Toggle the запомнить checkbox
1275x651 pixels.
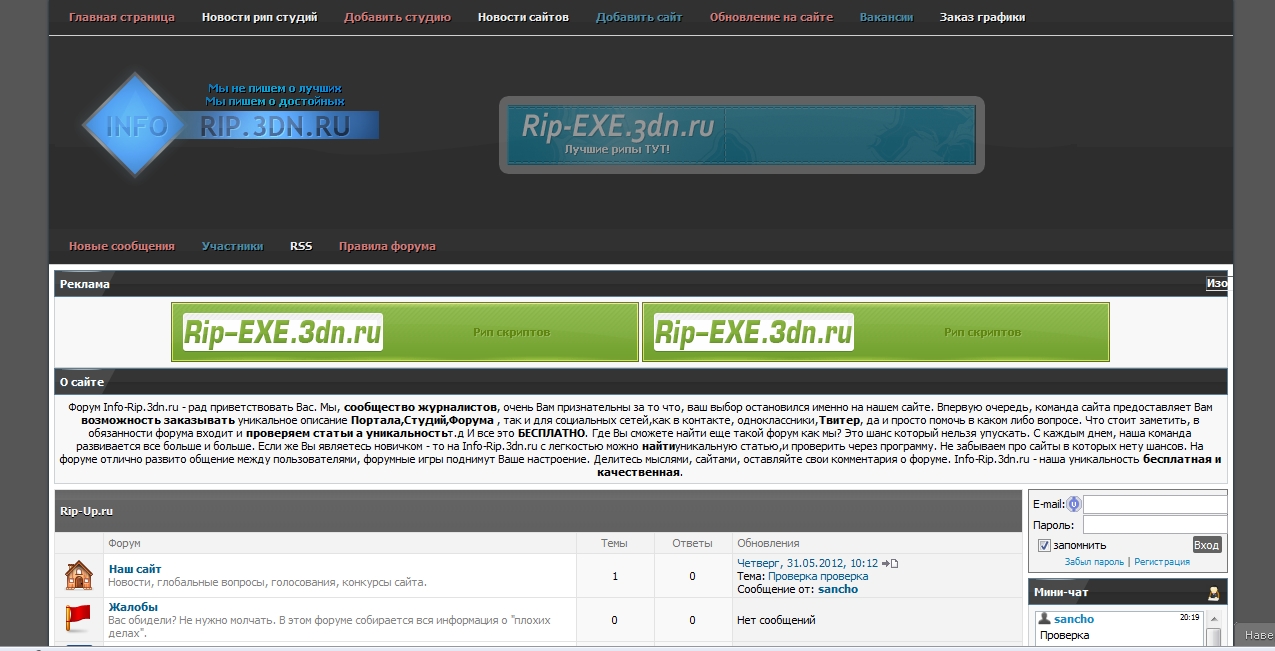pos(1044,545)
